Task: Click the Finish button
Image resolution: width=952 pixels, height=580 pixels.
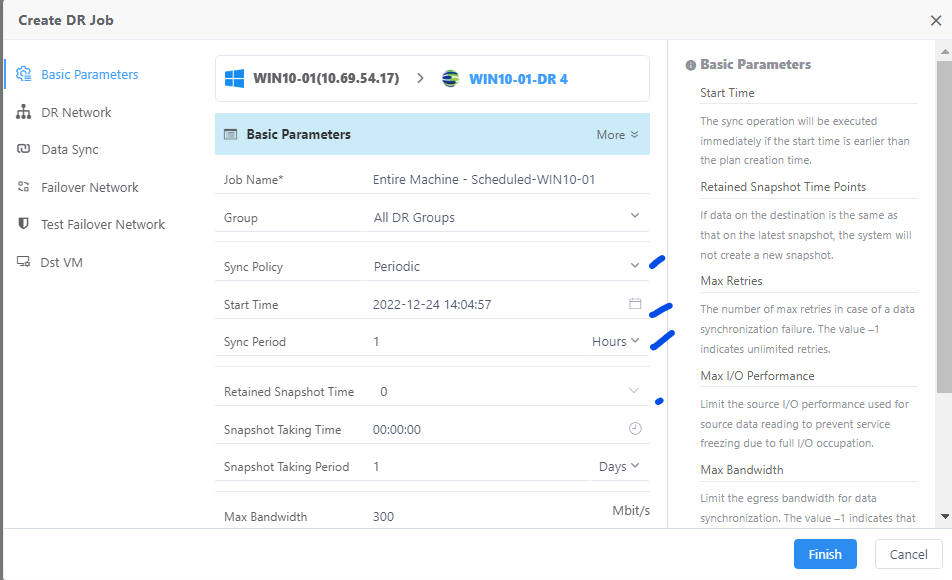Action: (x=825, y=554)
